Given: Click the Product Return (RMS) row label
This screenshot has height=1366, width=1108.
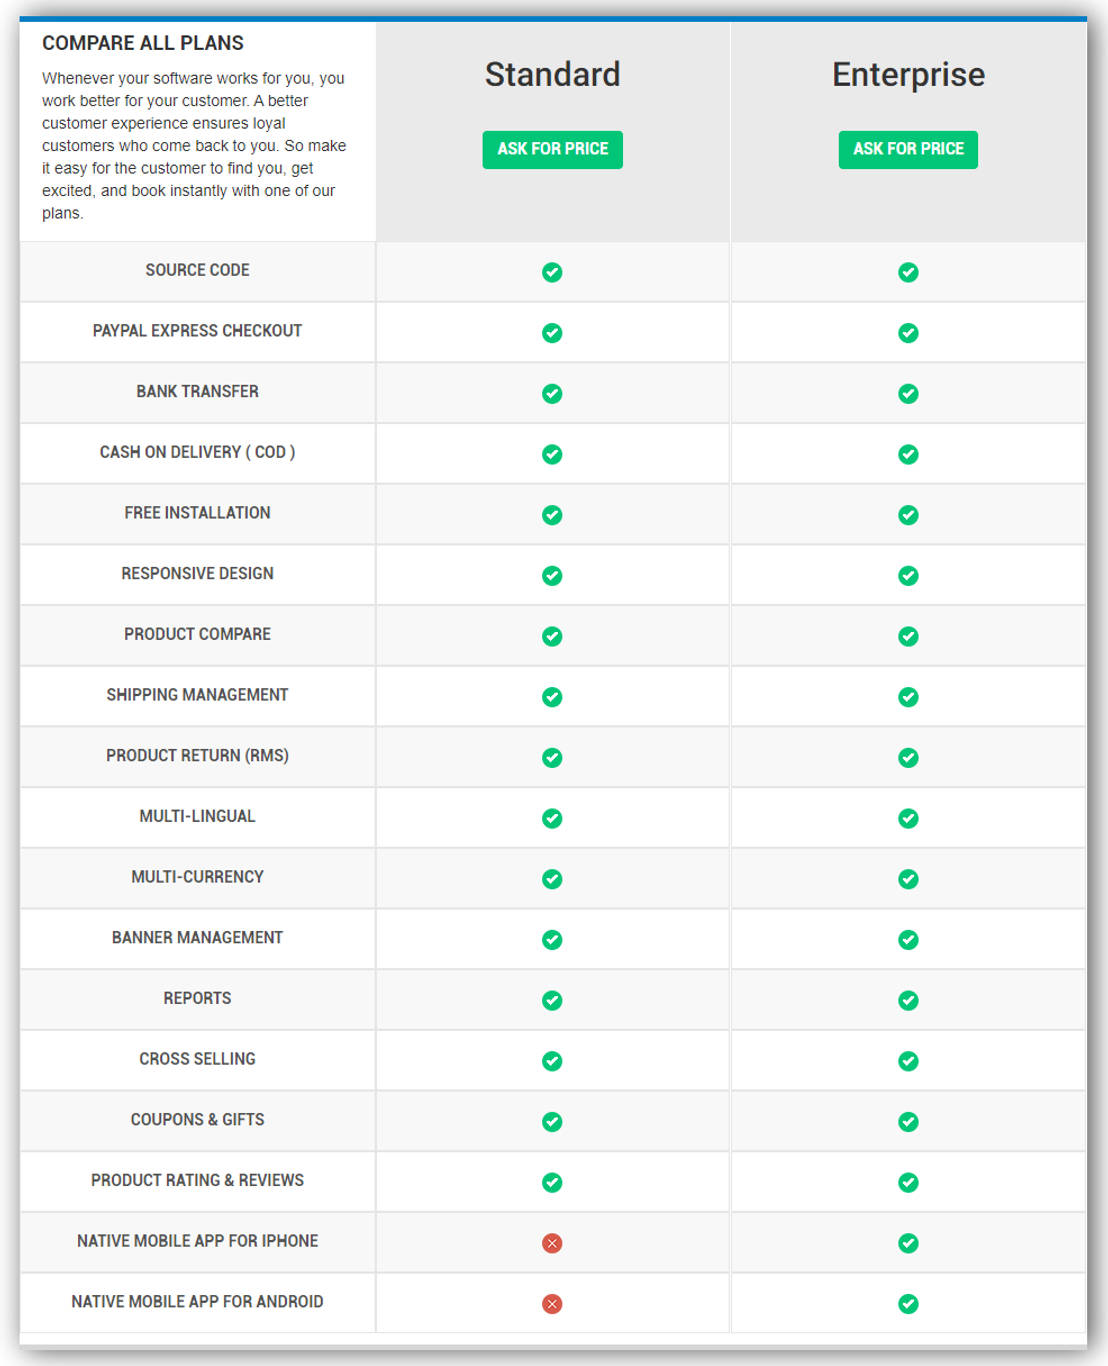Looking at the screenshot, I should pyautogui.click(x=197, y=756).
